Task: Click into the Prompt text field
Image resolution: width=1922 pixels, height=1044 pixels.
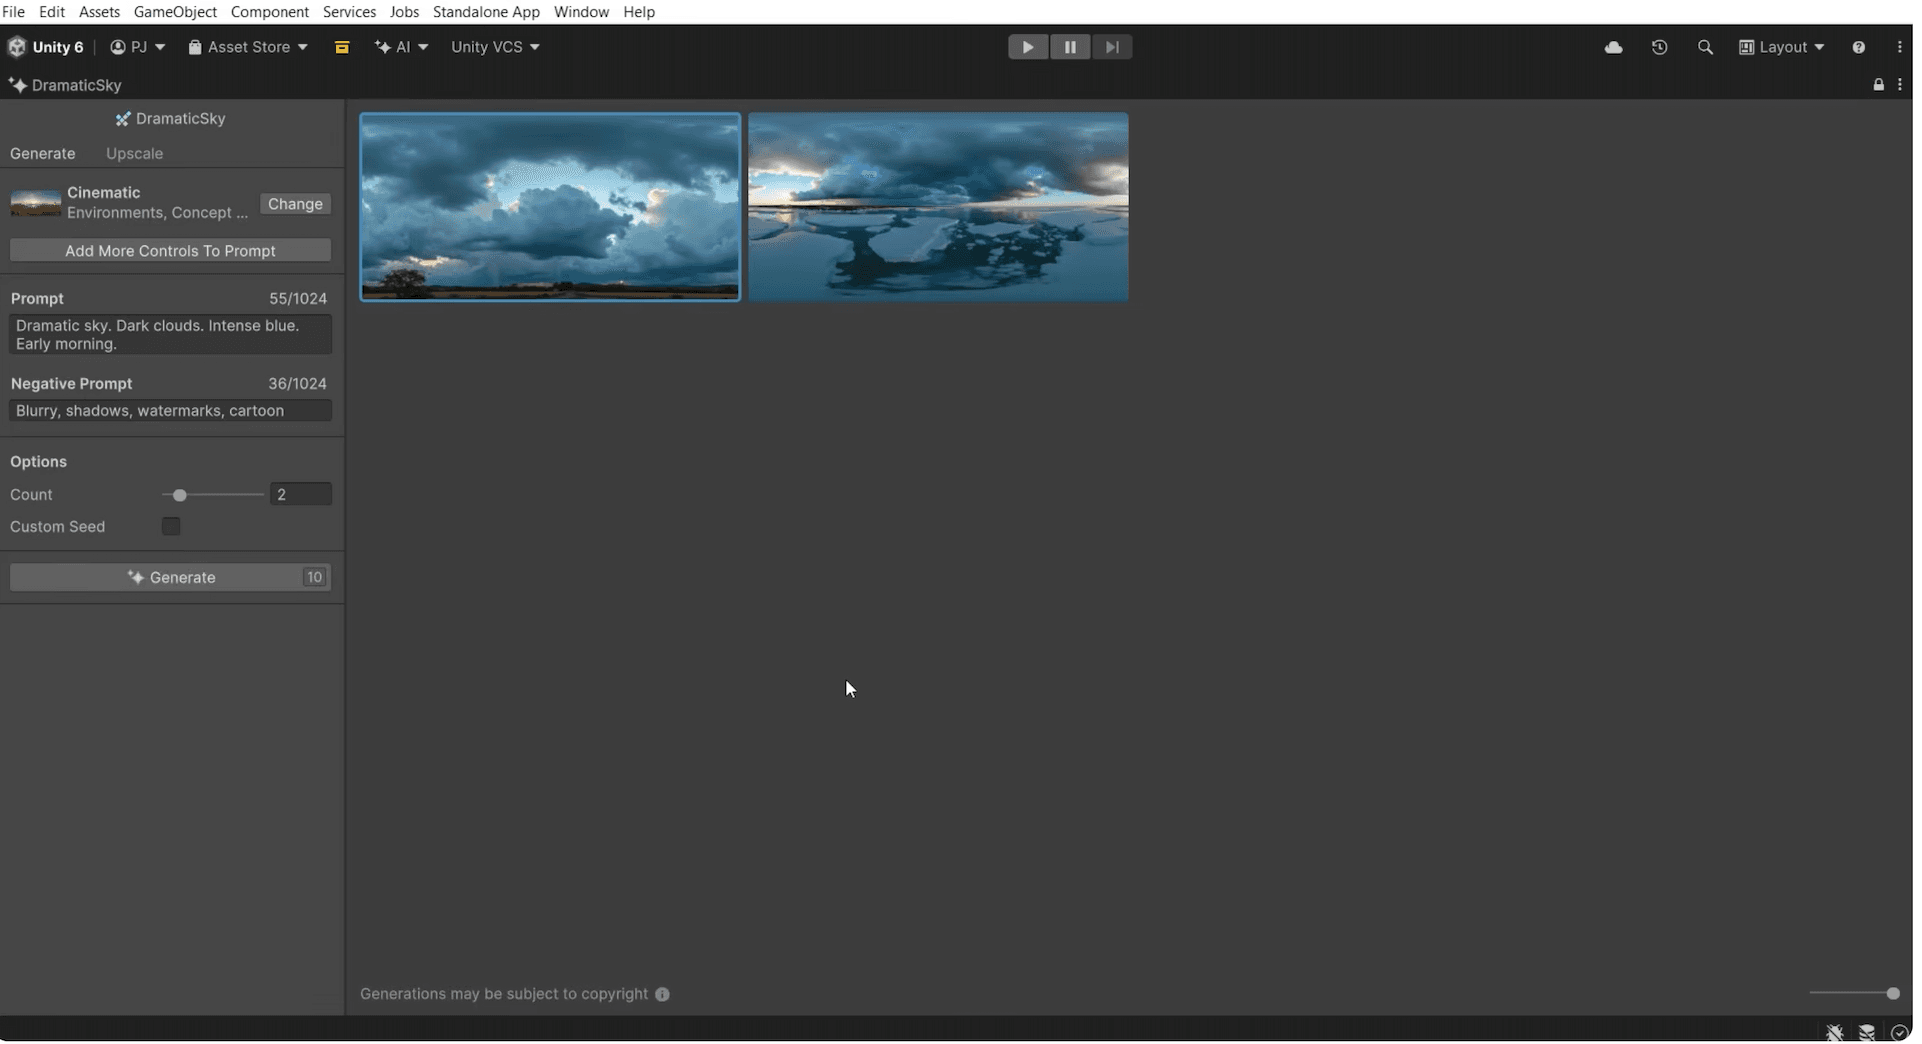Action: click(x=170, y=335)
